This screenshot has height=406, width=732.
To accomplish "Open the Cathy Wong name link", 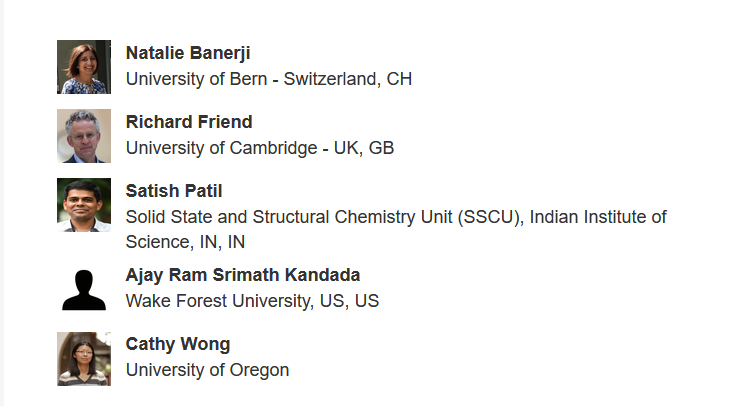I will coord(178,344).
